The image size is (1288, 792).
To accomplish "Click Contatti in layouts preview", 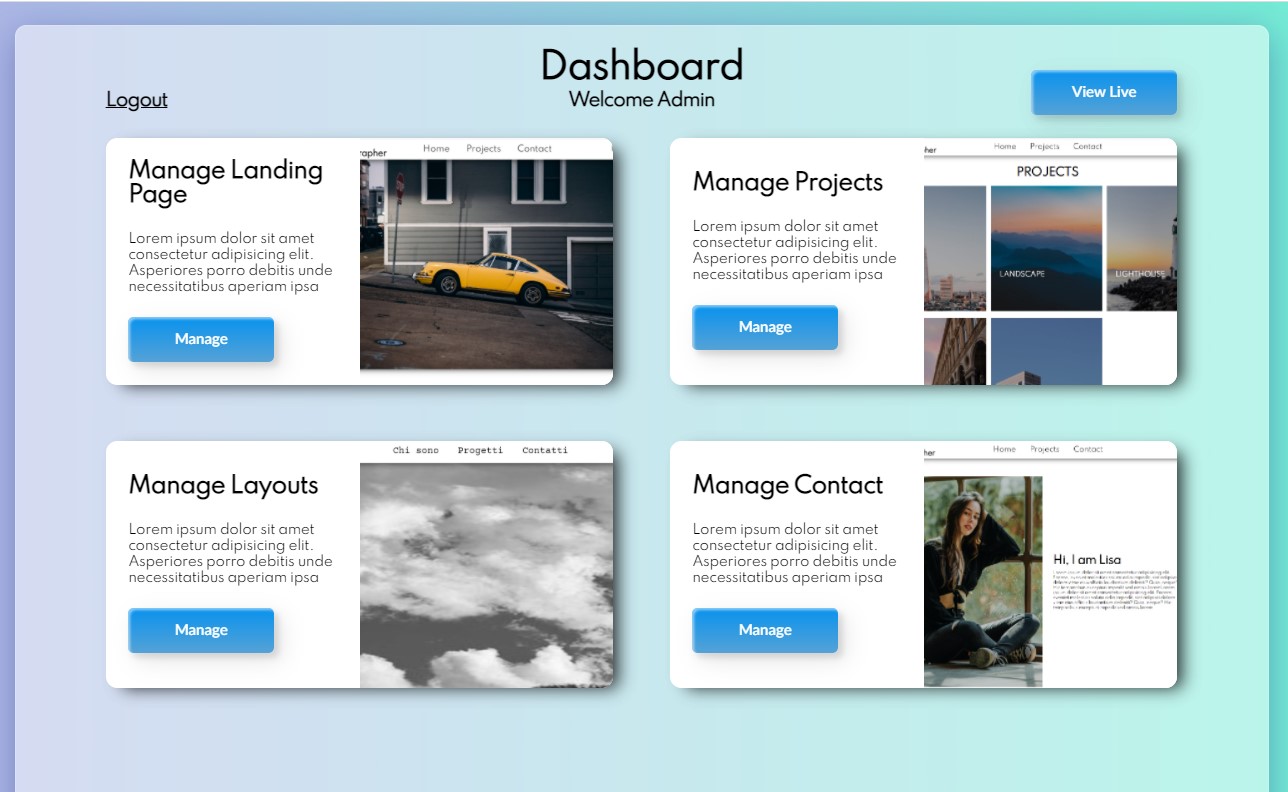I will coord(545,451).
